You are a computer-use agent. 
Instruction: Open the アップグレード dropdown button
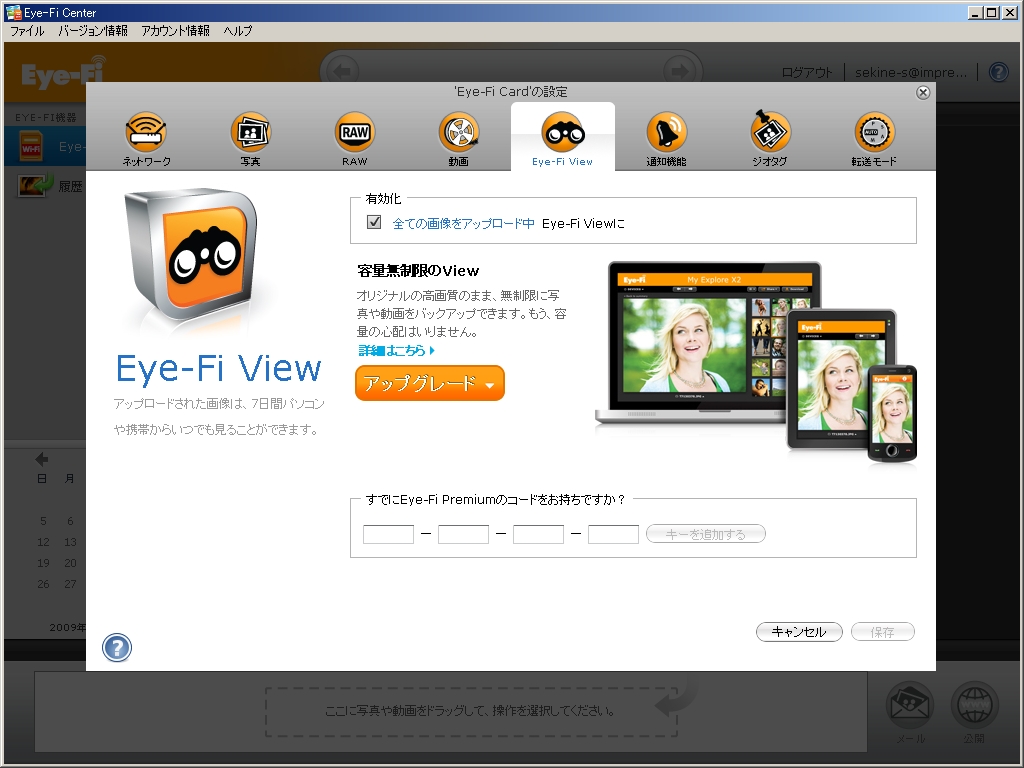(x=429, y=383)
